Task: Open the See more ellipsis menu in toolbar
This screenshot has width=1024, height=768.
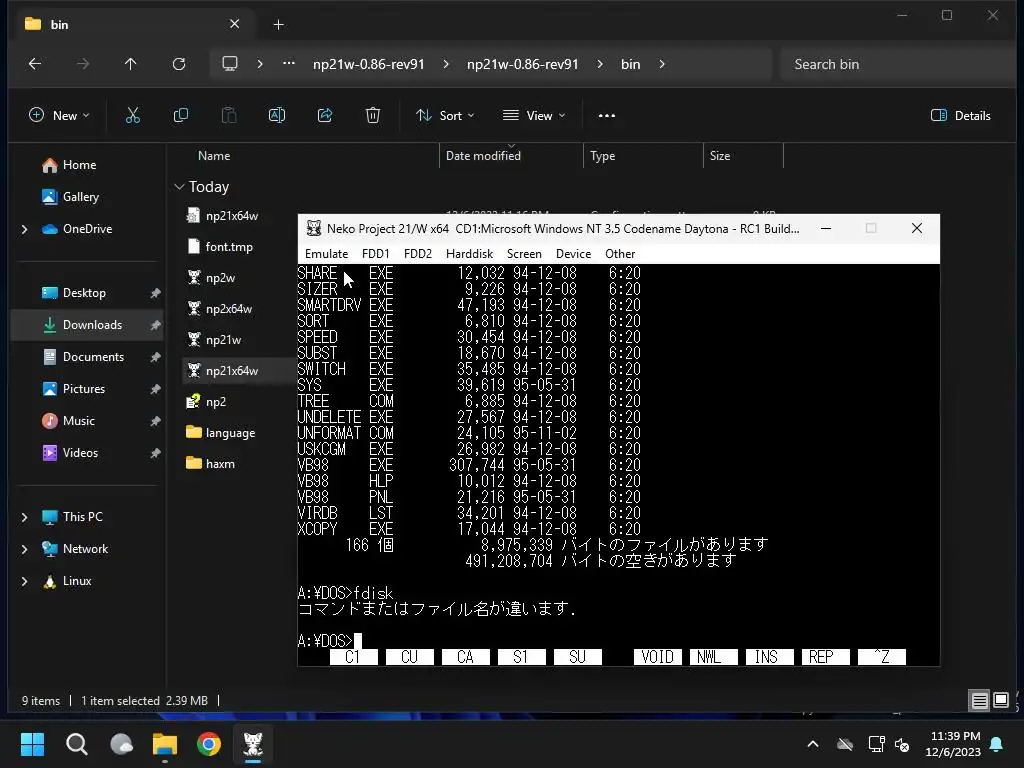Action: pos(607,116)
